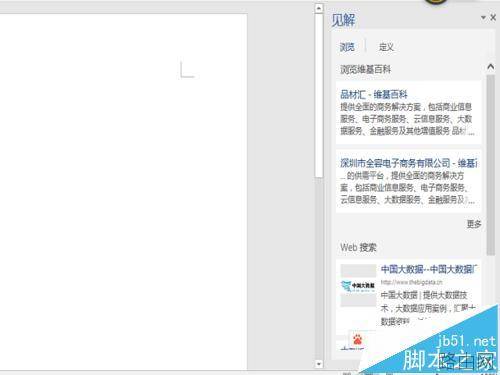Click the Baidu paw icon thumbnail

[357, 340]
